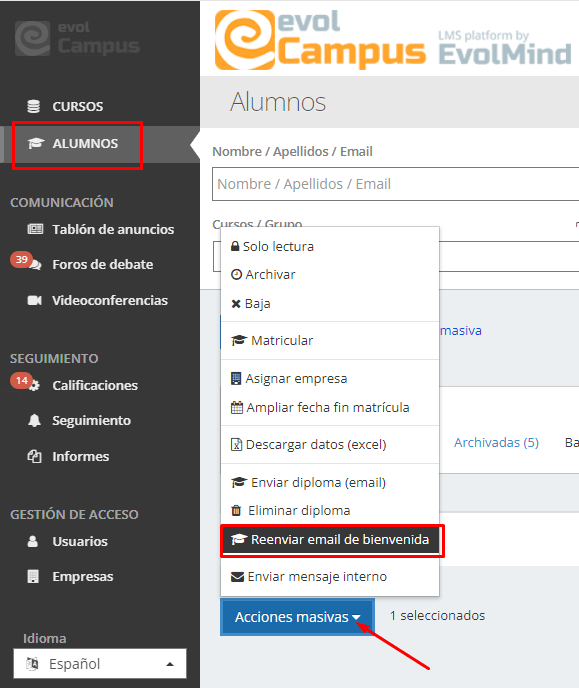Click the Tablón de anuncios newspaper icon
Viewport: 579px width, 688px height.
(x=35, y=229)
